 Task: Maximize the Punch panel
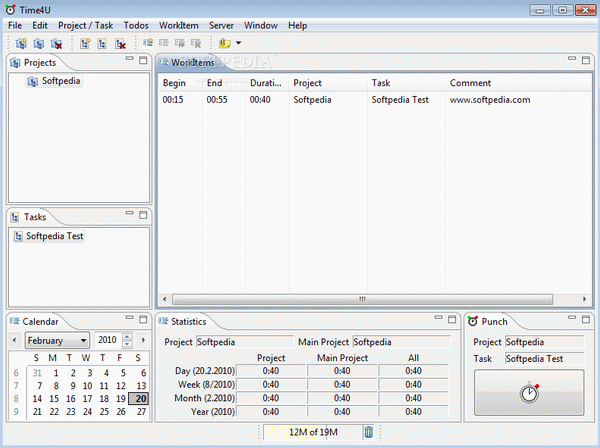coord(586,319)
